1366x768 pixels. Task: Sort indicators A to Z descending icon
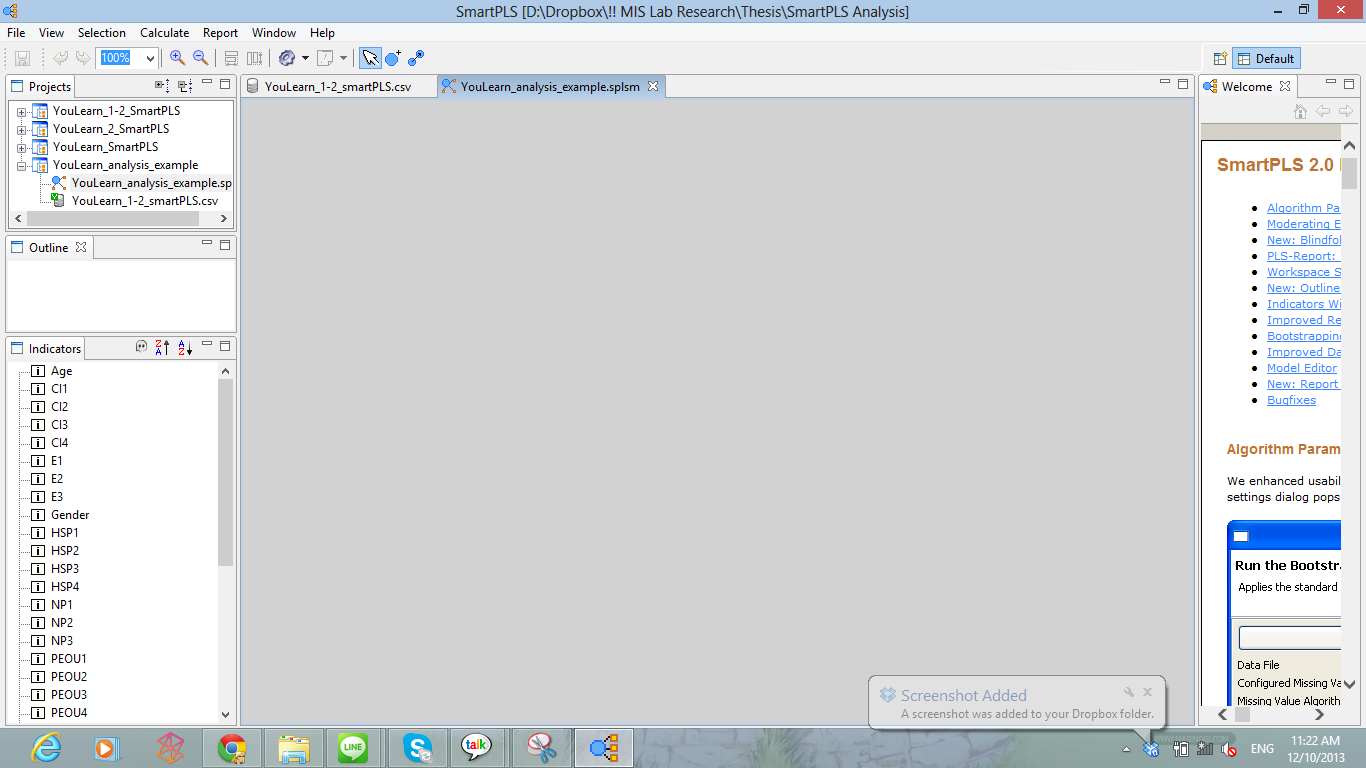click(x=185, y=347)
